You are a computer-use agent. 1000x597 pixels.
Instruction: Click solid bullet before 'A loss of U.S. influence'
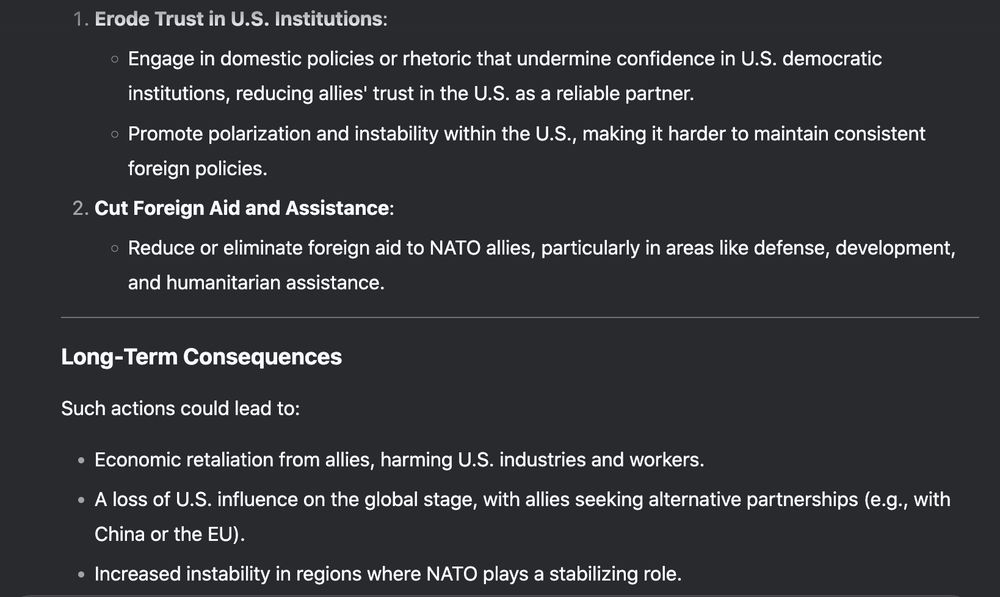coord(81,500)
